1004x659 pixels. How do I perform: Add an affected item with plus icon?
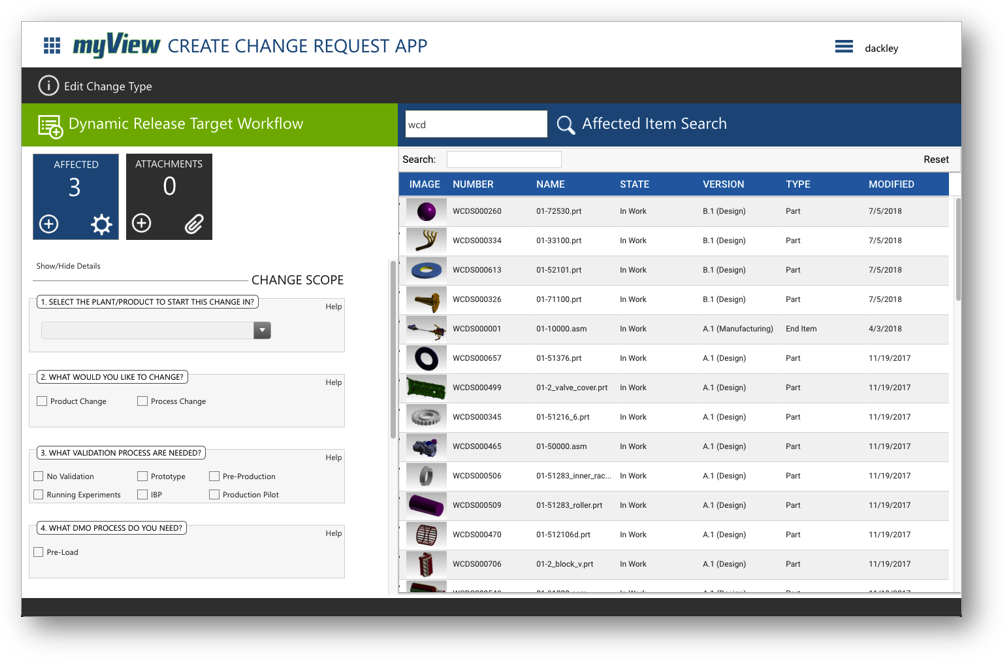point(49,224)
